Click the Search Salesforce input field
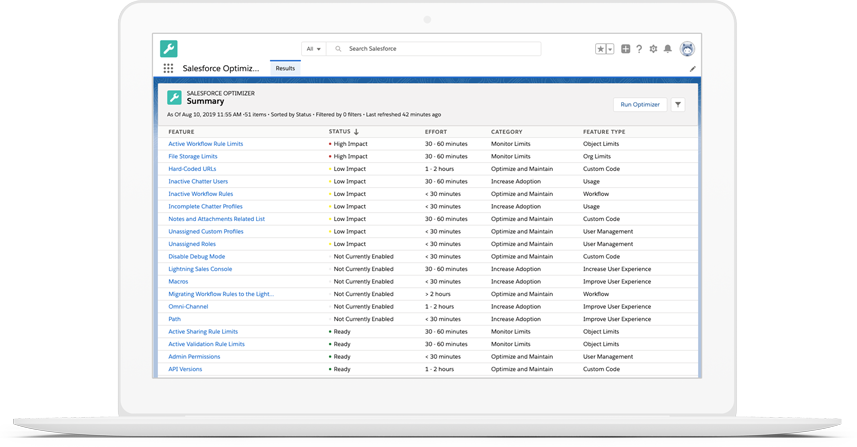 click(433, 49)
